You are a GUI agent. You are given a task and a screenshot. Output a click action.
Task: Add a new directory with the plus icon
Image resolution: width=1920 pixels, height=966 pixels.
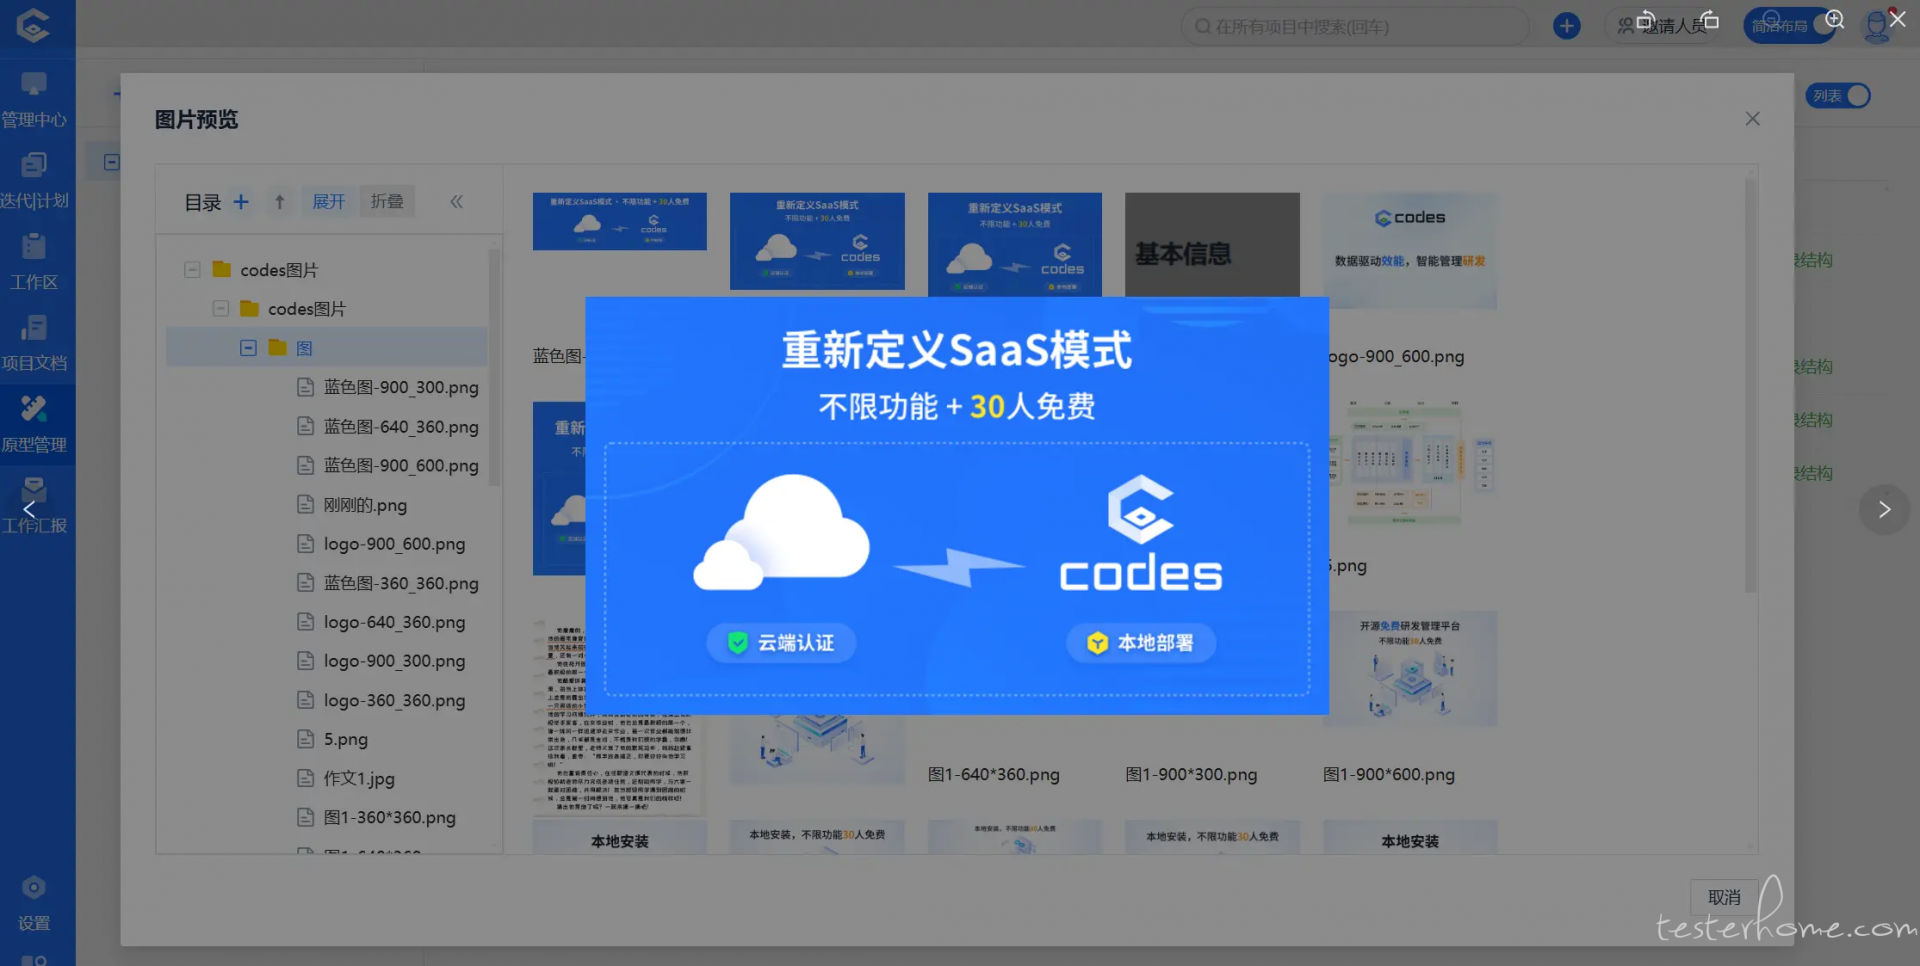(241, 202)
